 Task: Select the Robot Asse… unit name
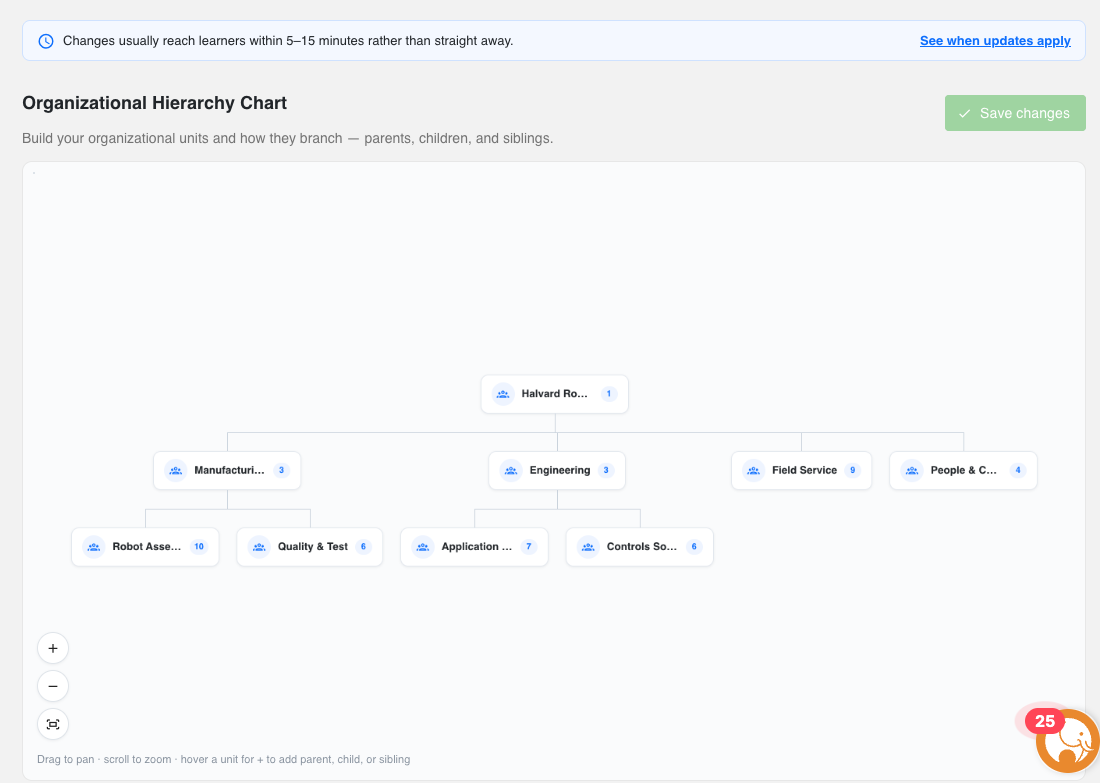pos(147,547)
